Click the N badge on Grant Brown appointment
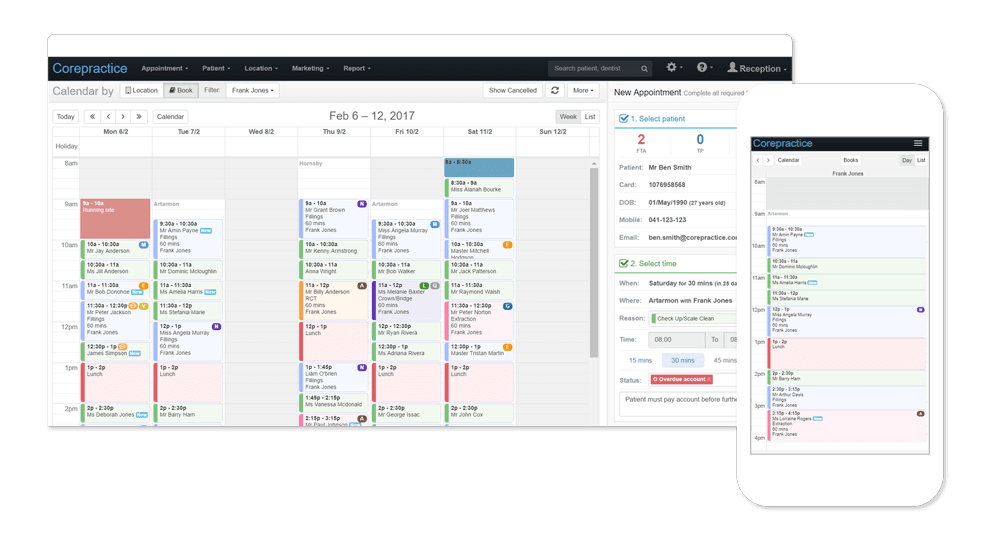The height and width of the screenshot is (540, 990). pyautogui.click(x=362, y=204)
